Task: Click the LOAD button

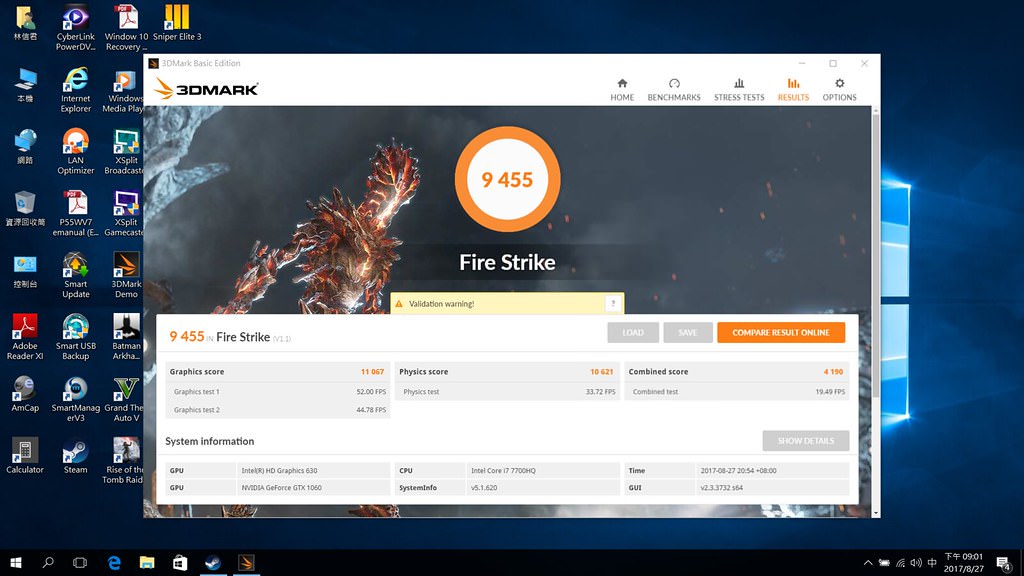Action: [633, 332]
